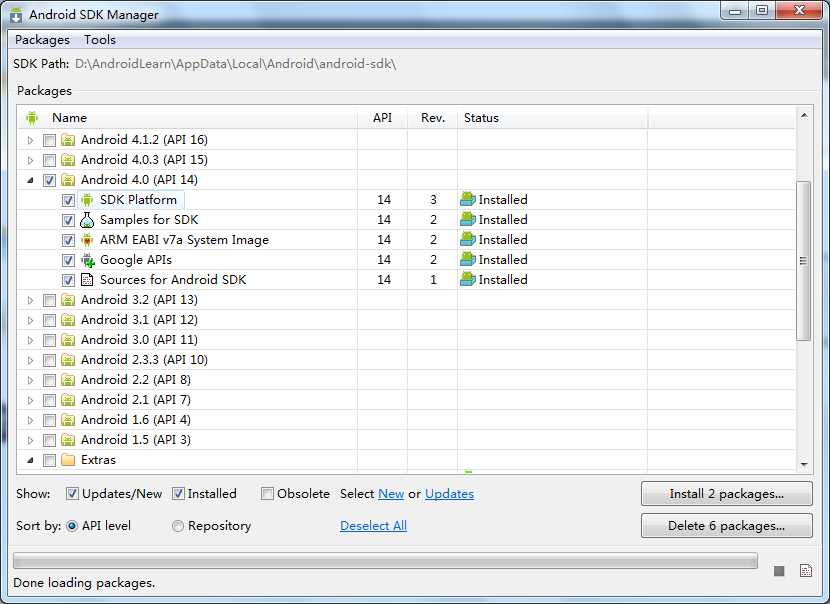
Task: Check the Android 4.1.2 (API 16) checkbox
Action: (49, 141)
